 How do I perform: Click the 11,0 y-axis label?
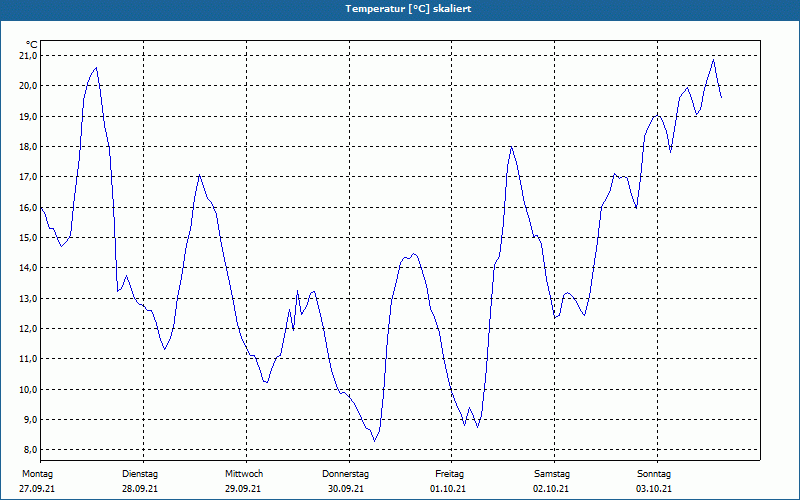tap(28, 359)
